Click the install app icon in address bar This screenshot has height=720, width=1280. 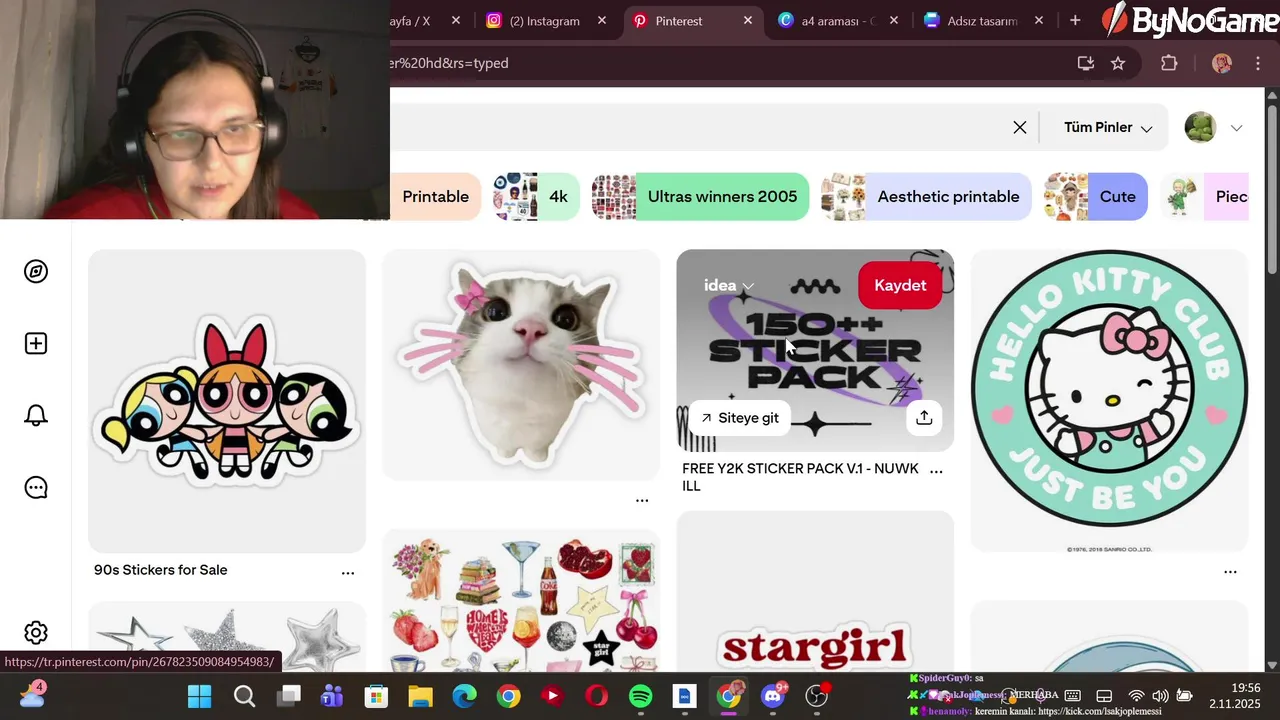(x=1085, y=63)
